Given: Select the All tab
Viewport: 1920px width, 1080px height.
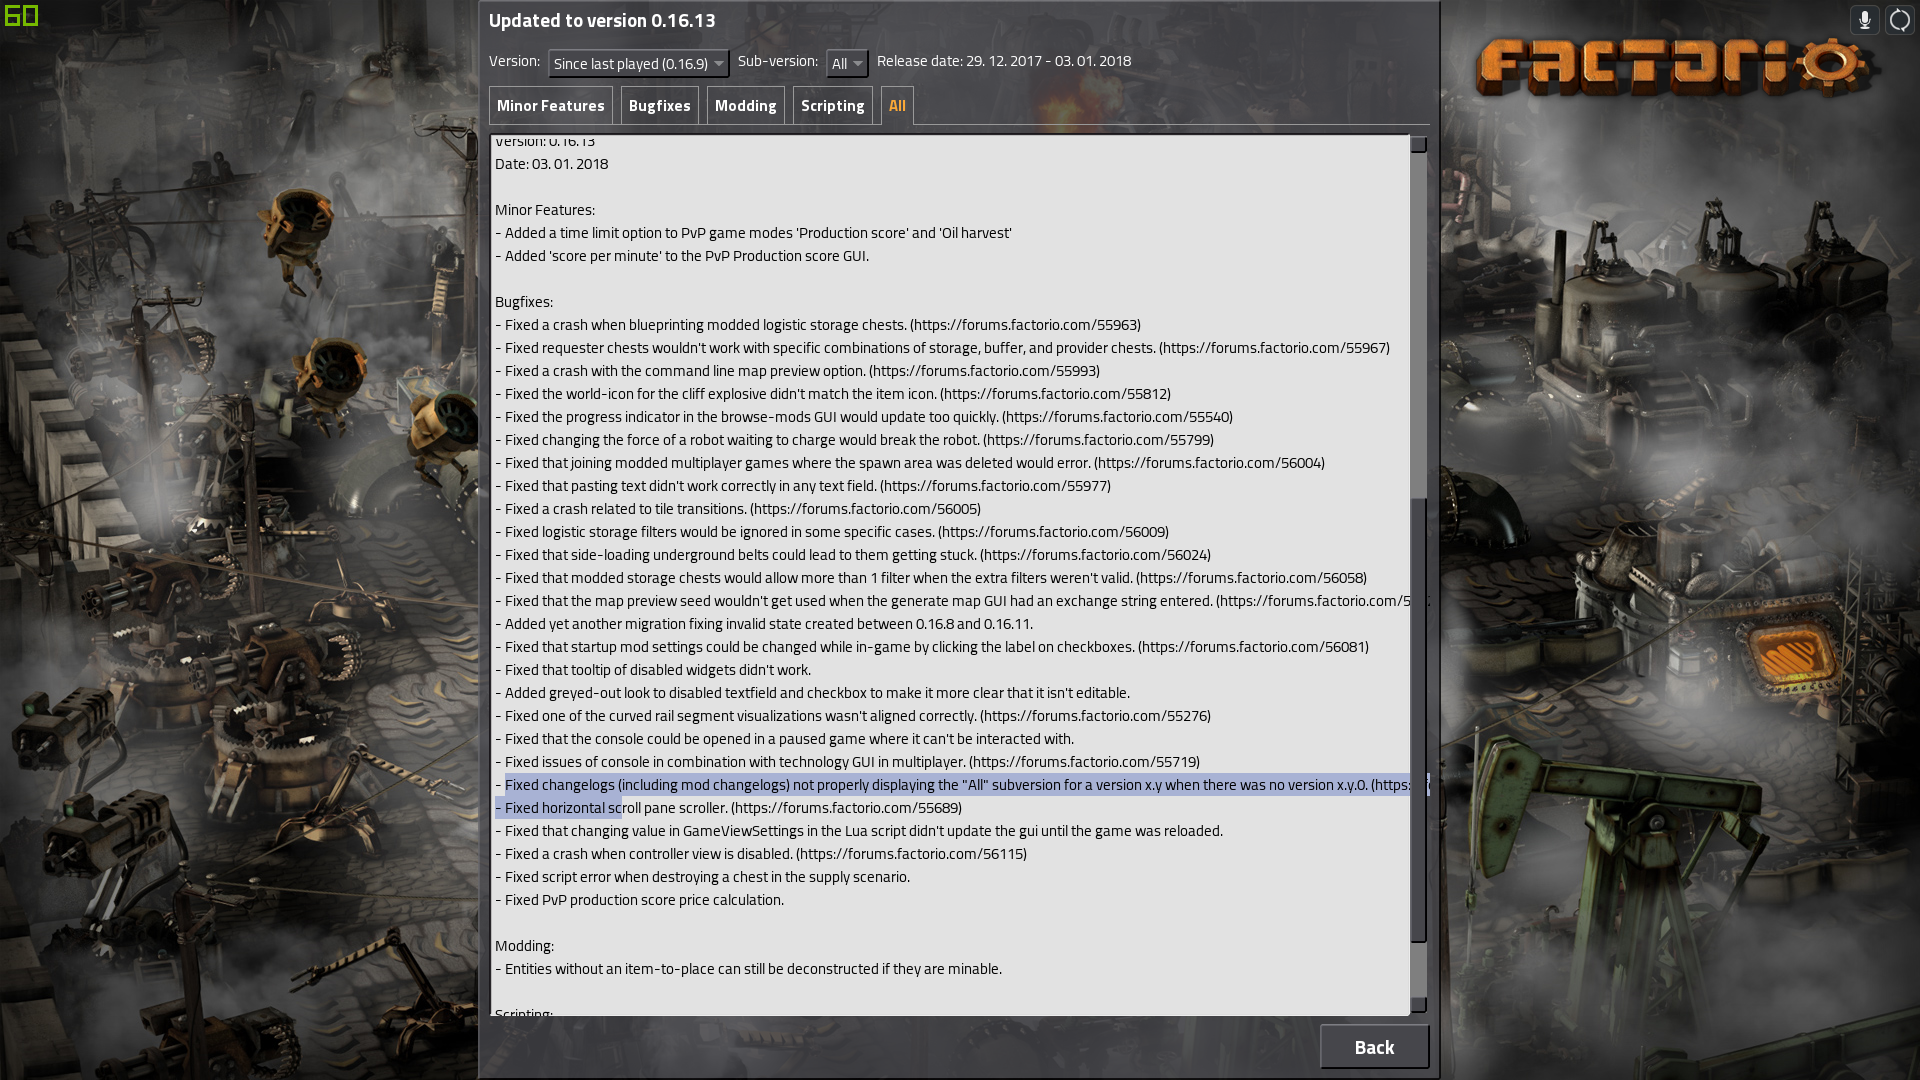Looking at the screenshot, I should tap(897, 105).
